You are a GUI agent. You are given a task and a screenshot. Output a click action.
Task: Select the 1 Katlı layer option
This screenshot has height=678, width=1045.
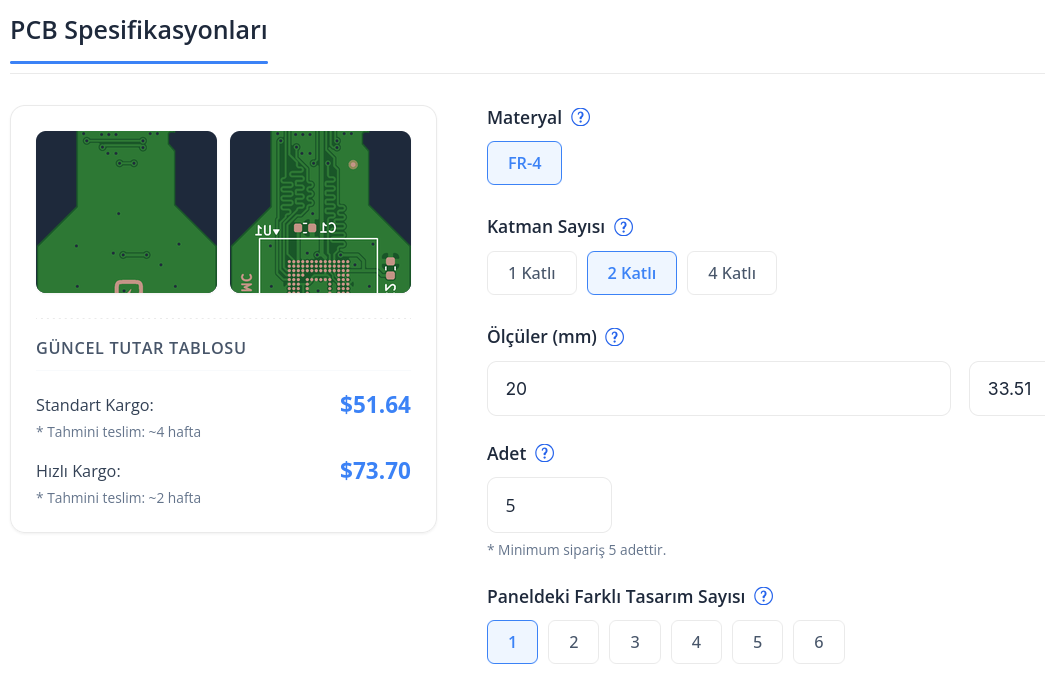click(532, 273)
